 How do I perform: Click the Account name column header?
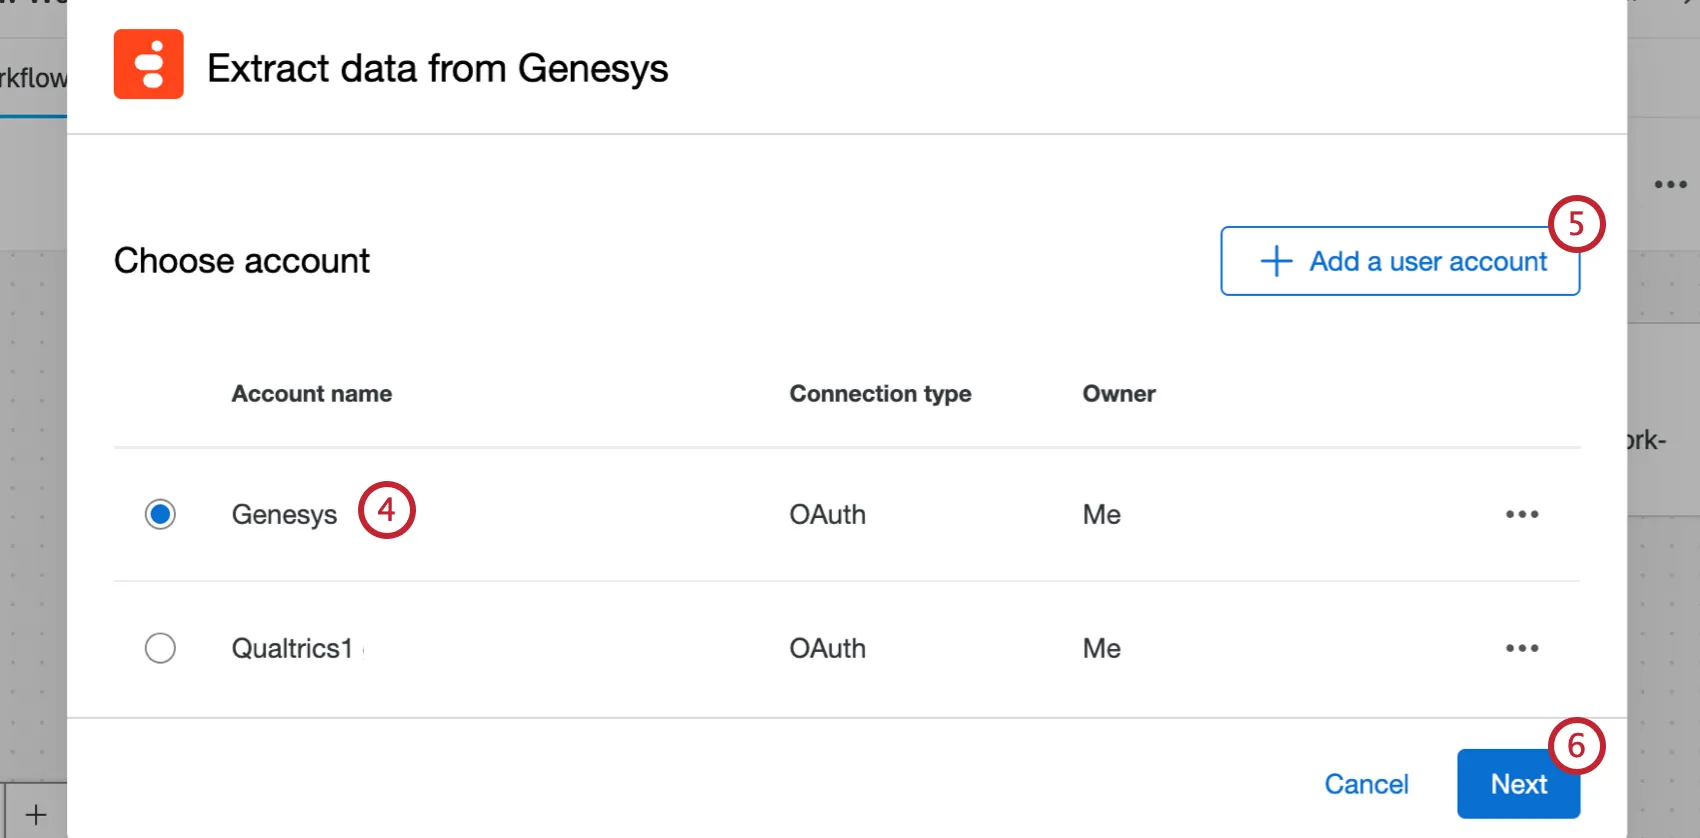pyautogui.click(x=311, y=393)
